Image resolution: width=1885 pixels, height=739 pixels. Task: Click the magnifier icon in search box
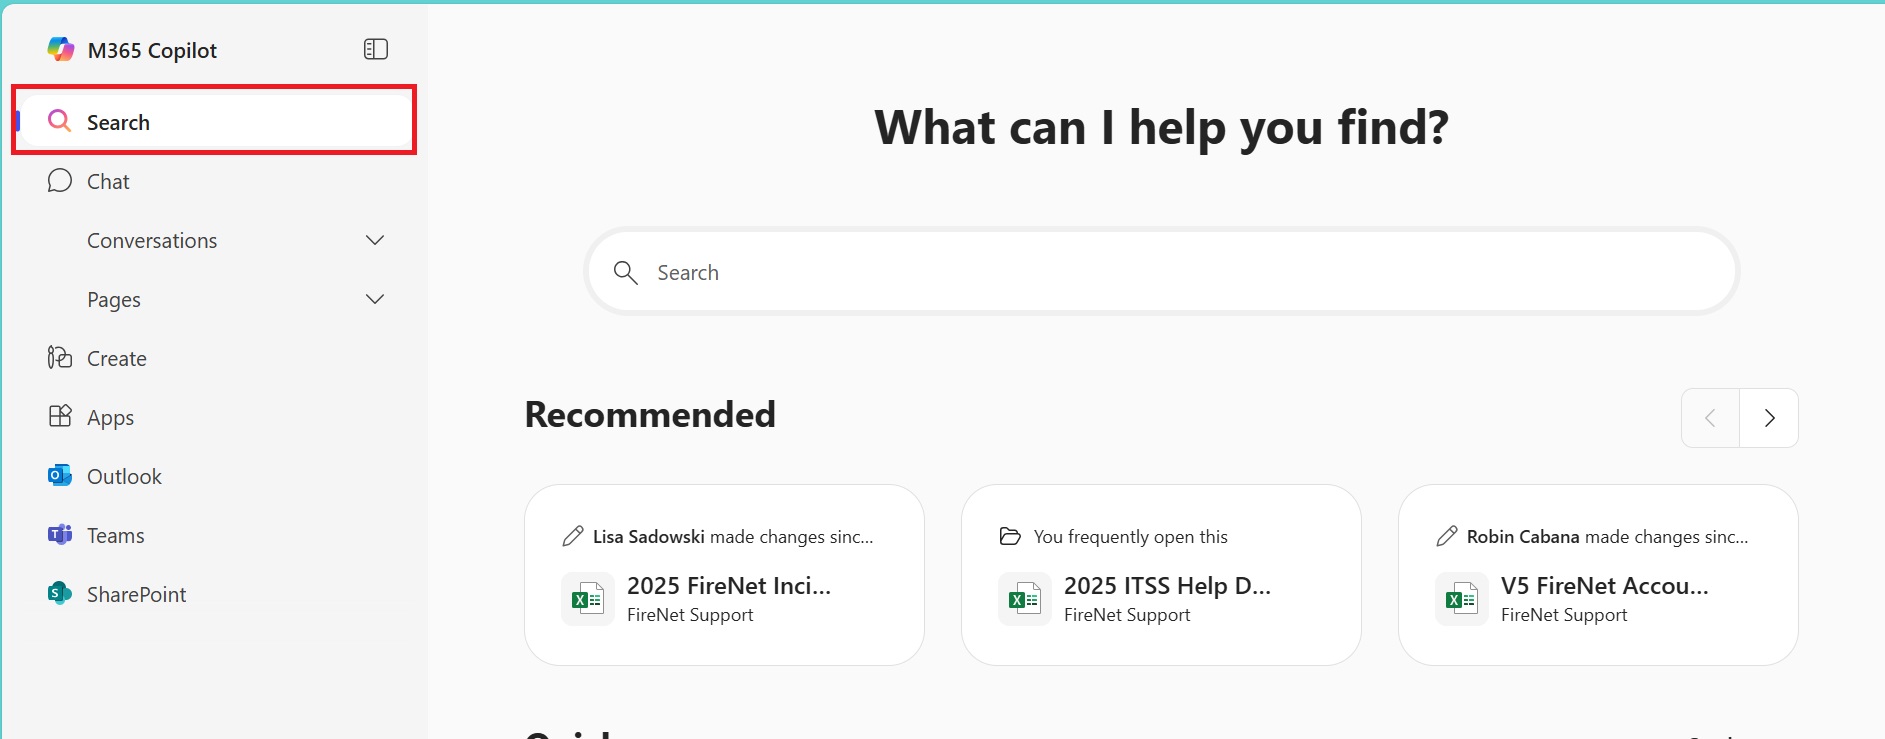(x=626, y=273)
